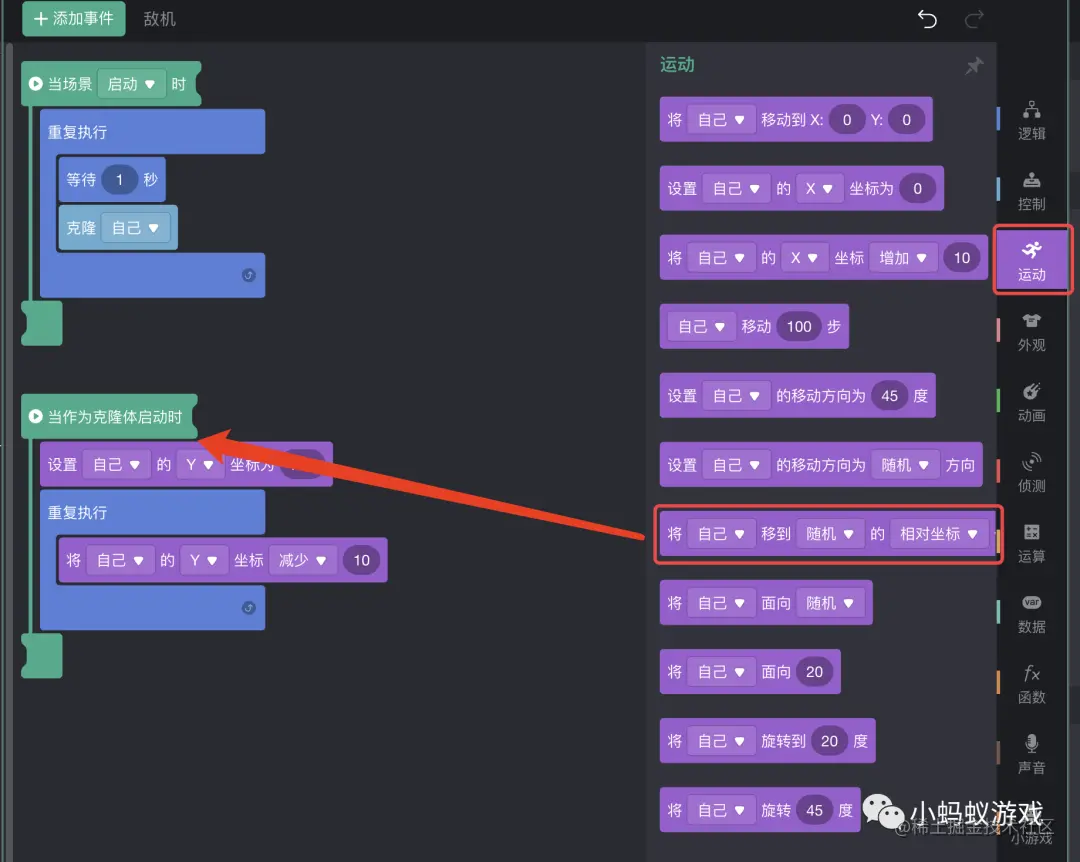Click the redo arrow icon
The image size is (1080, 862).
(x=973, y=19)
